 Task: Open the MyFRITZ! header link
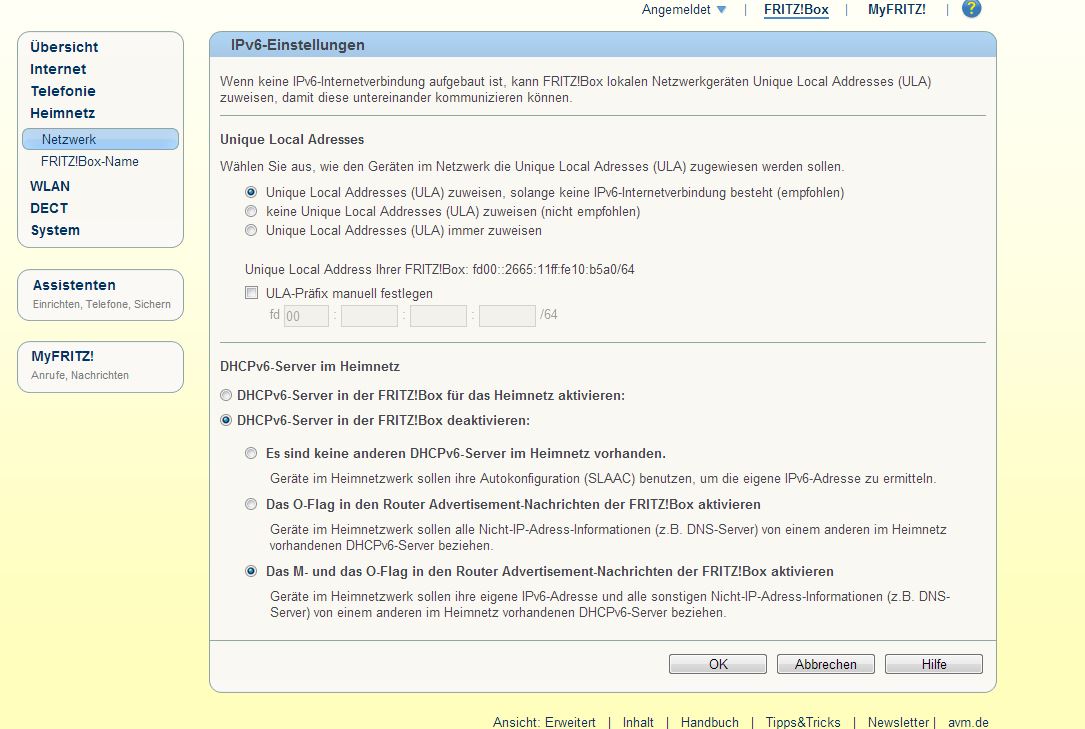pos(897,10)
